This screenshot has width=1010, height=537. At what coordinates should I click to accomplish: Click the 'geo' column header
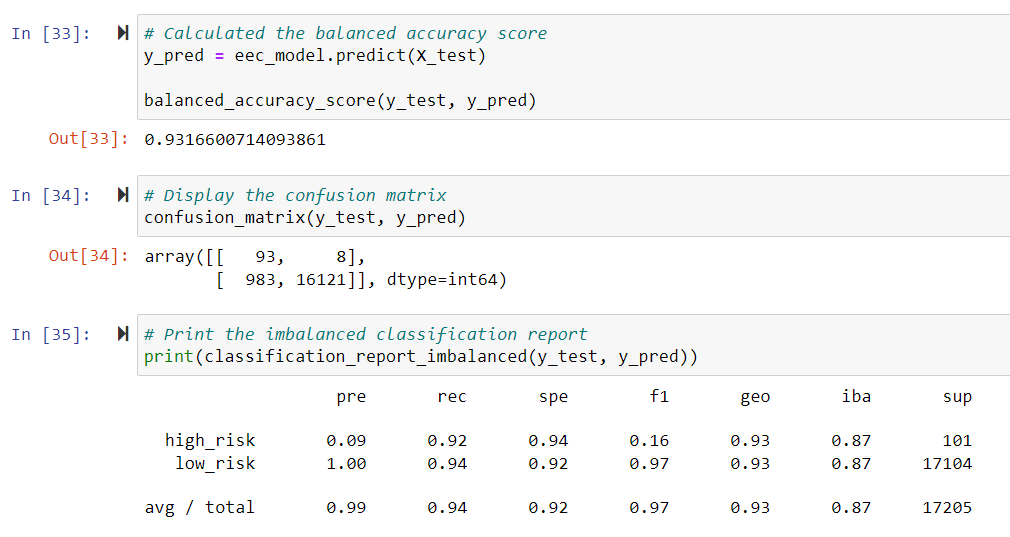coord(755,397)
